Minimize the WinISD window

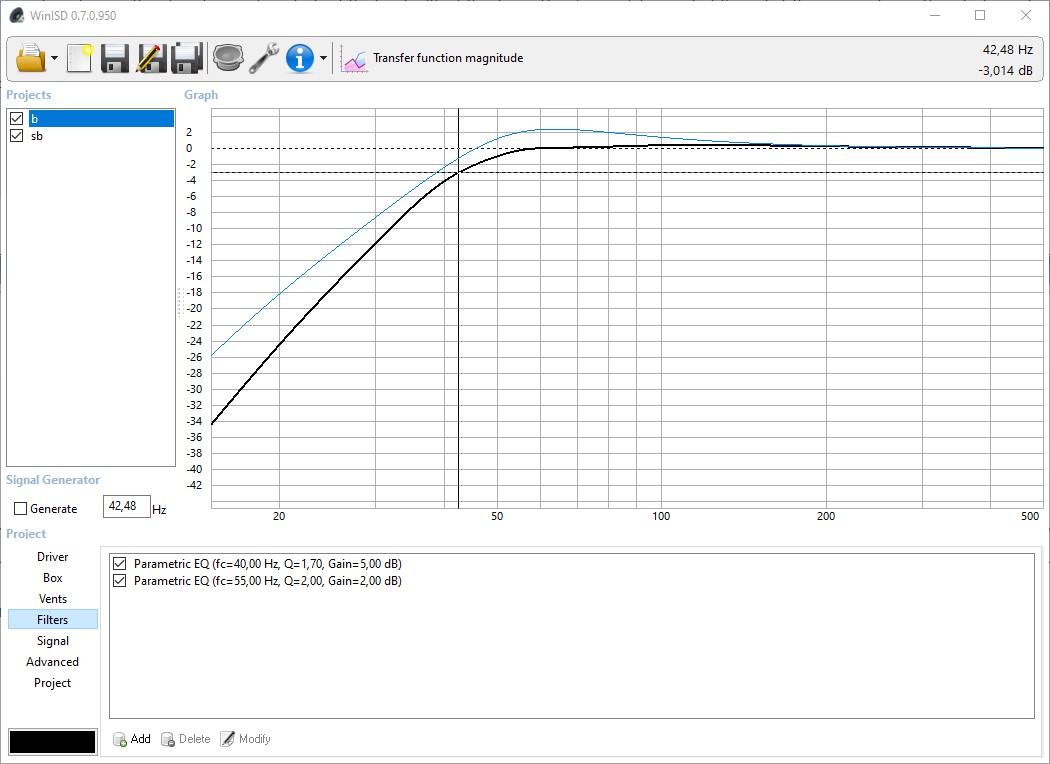pos(935,15)
